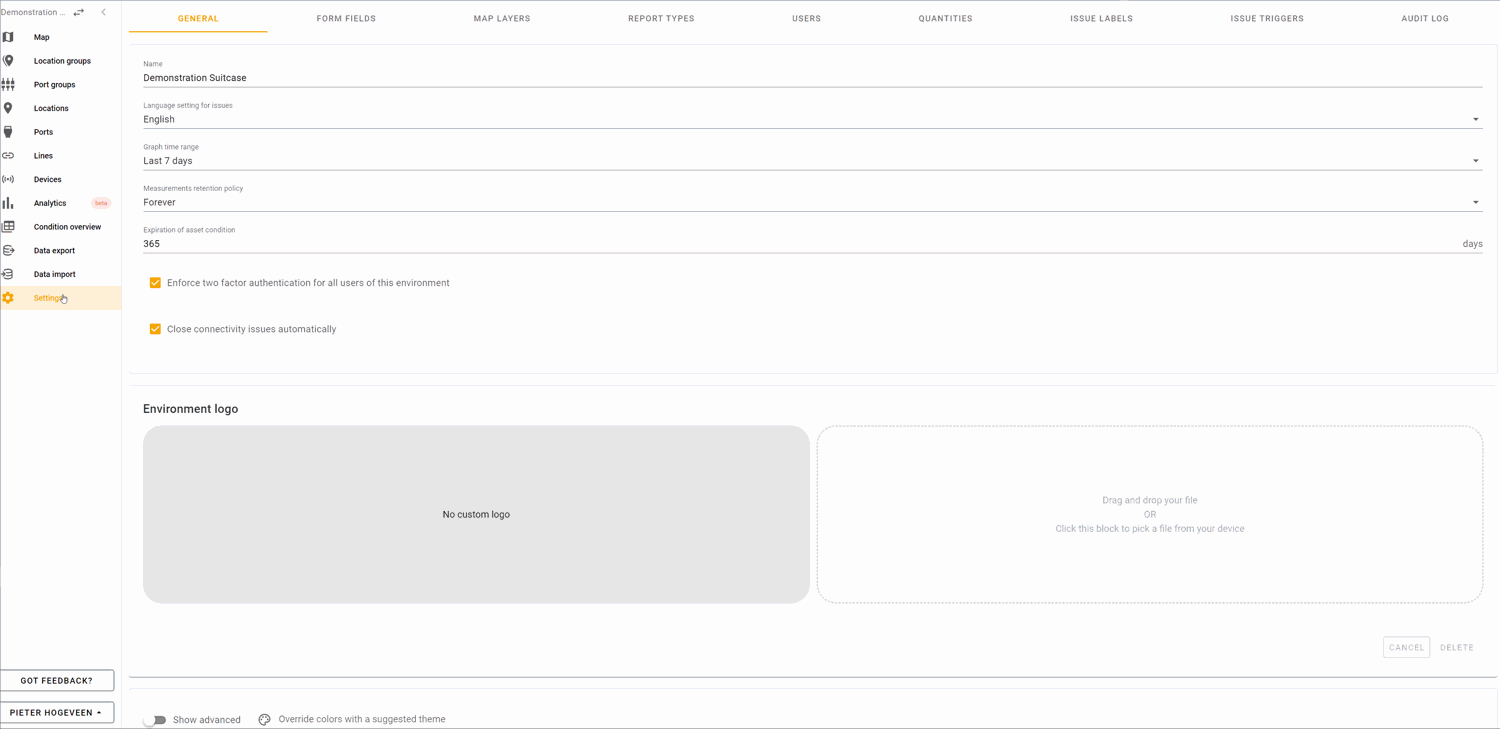Open Location groups via its pin icon
This screenshot has height=729, width=1500.
[8, 61]
